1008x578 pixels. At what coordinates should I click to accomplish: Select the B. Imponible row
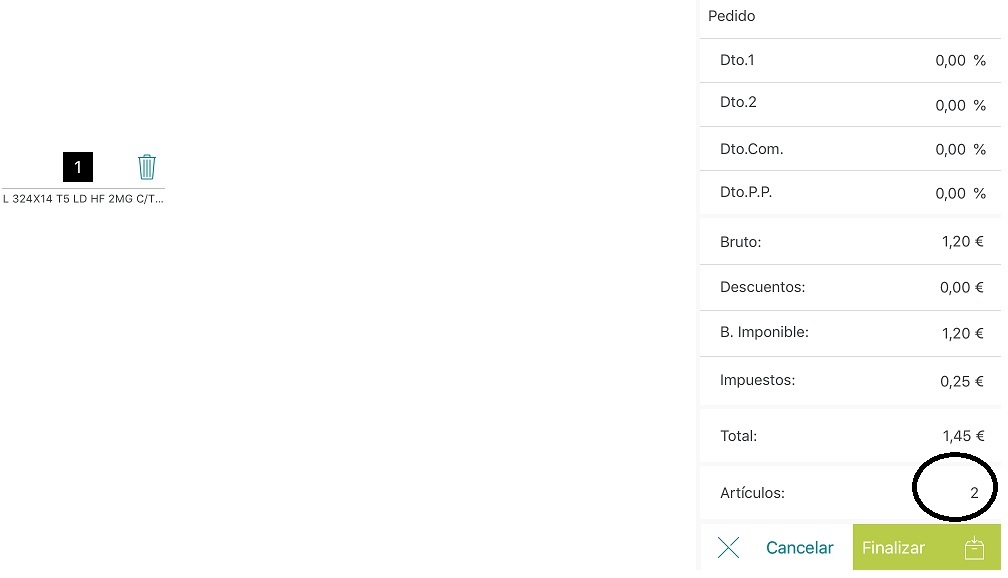(x=850, y=333)
